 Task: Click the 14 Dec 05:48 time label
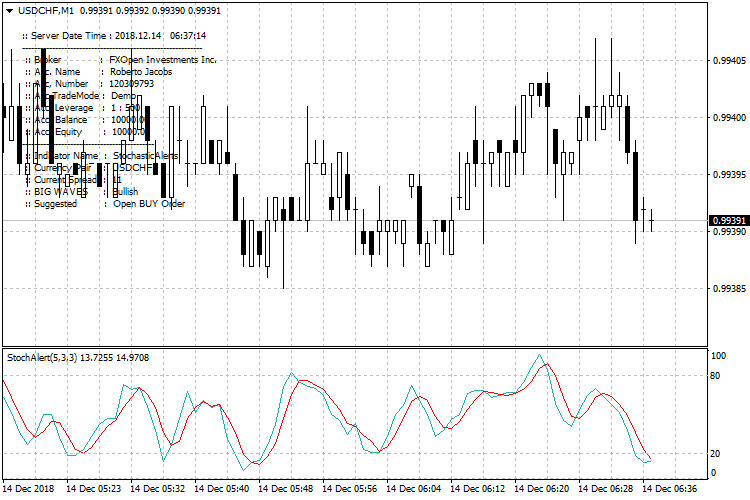click(287, 490)
